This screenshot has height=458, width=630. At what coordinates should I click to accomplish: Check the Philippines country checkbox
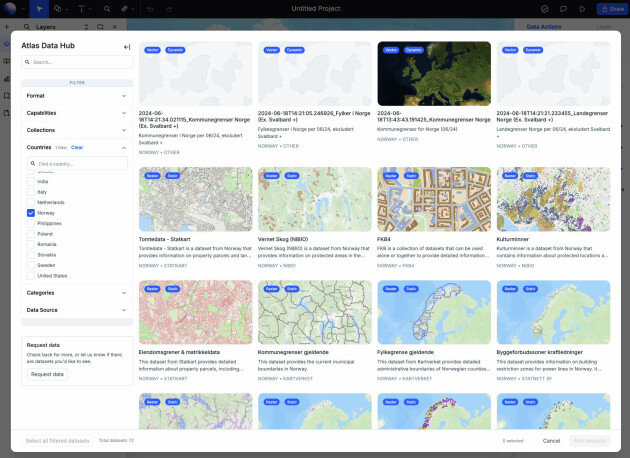click(31, 223)
